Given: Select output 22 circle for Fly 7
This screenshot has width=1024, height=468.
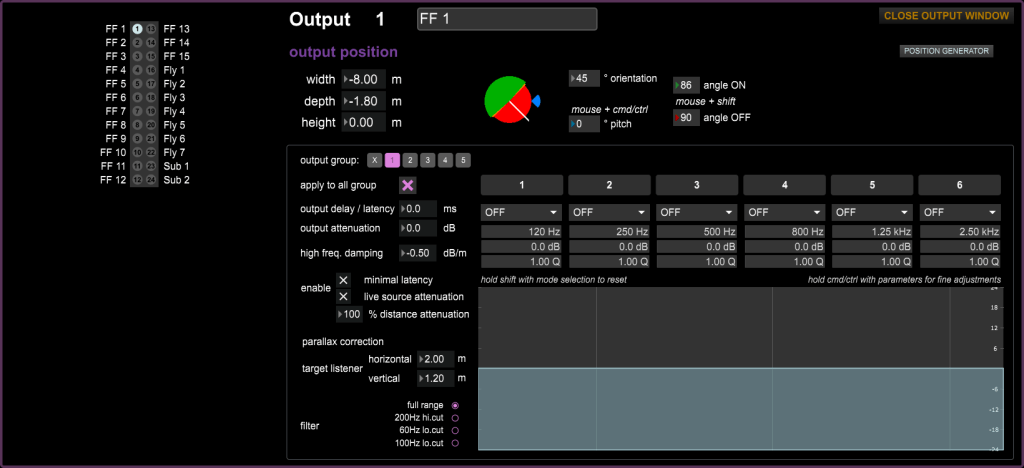Looking at the screenshot, I should [151, 152].
